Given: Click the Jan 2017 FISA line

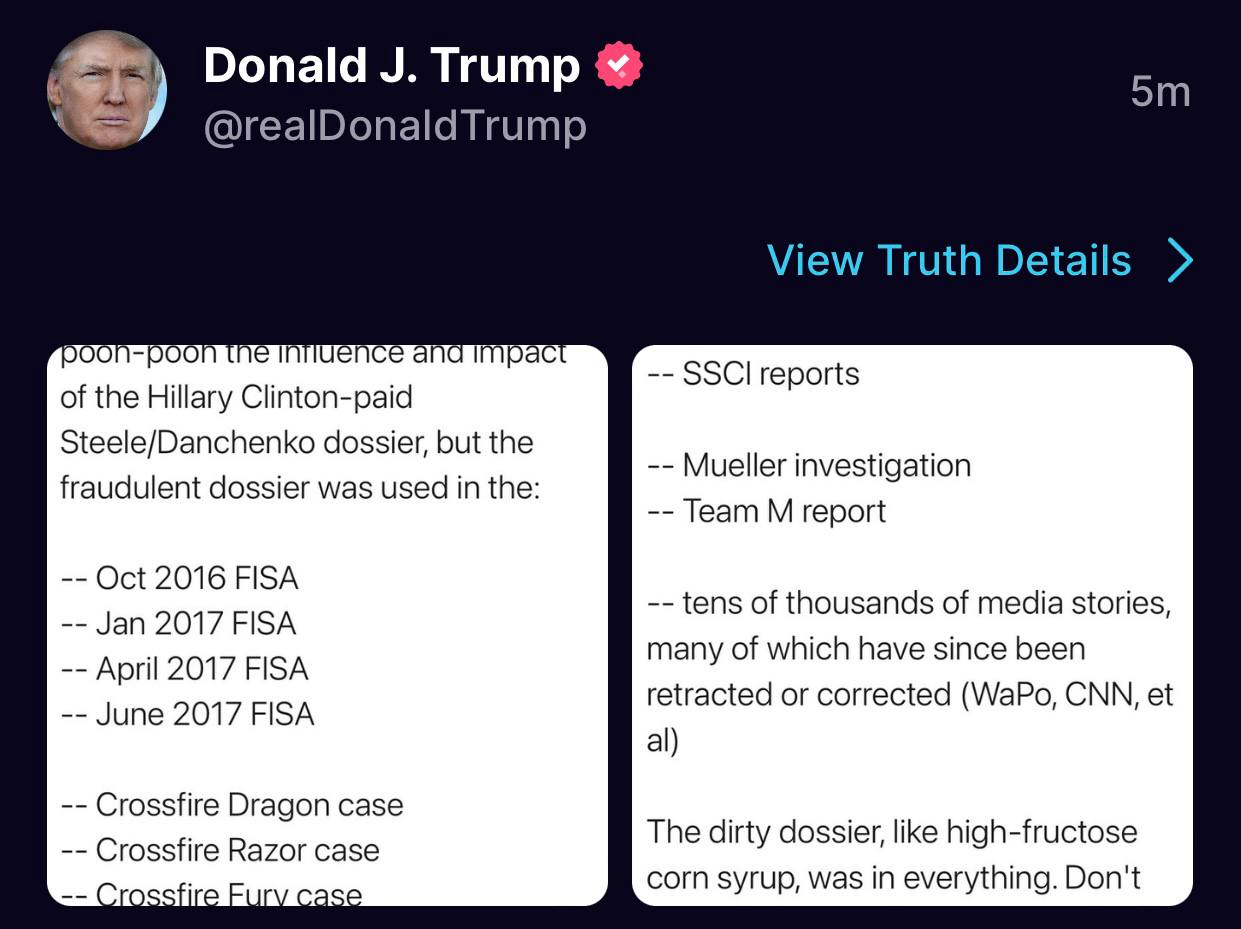Looking at the screenshot, I should pyautogui.click(x=179, y=624).
